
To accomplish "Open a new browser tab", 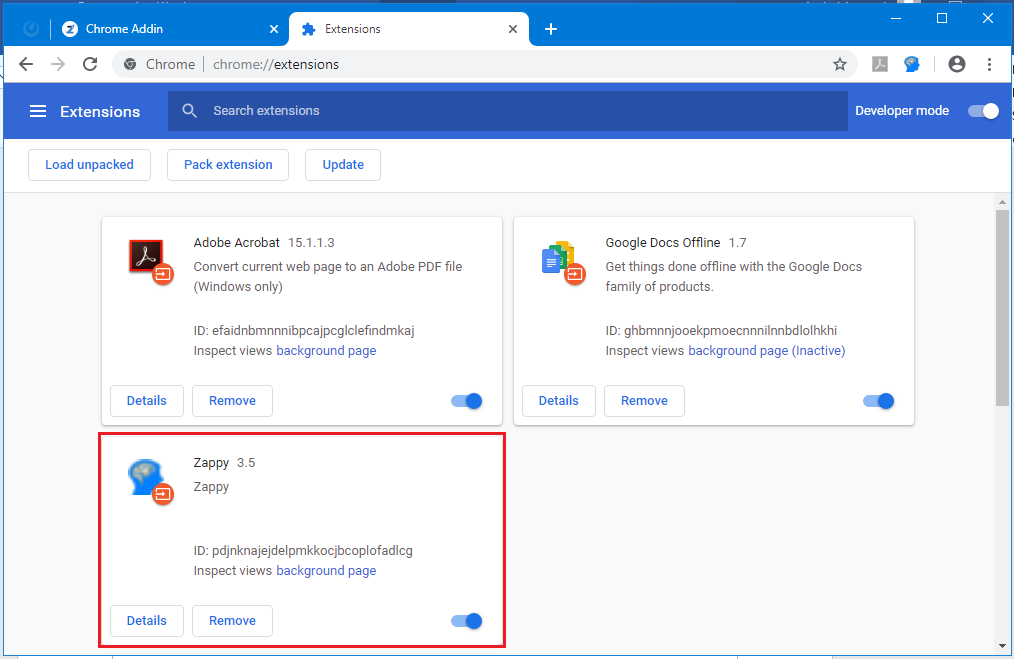I will pos(550,29).
